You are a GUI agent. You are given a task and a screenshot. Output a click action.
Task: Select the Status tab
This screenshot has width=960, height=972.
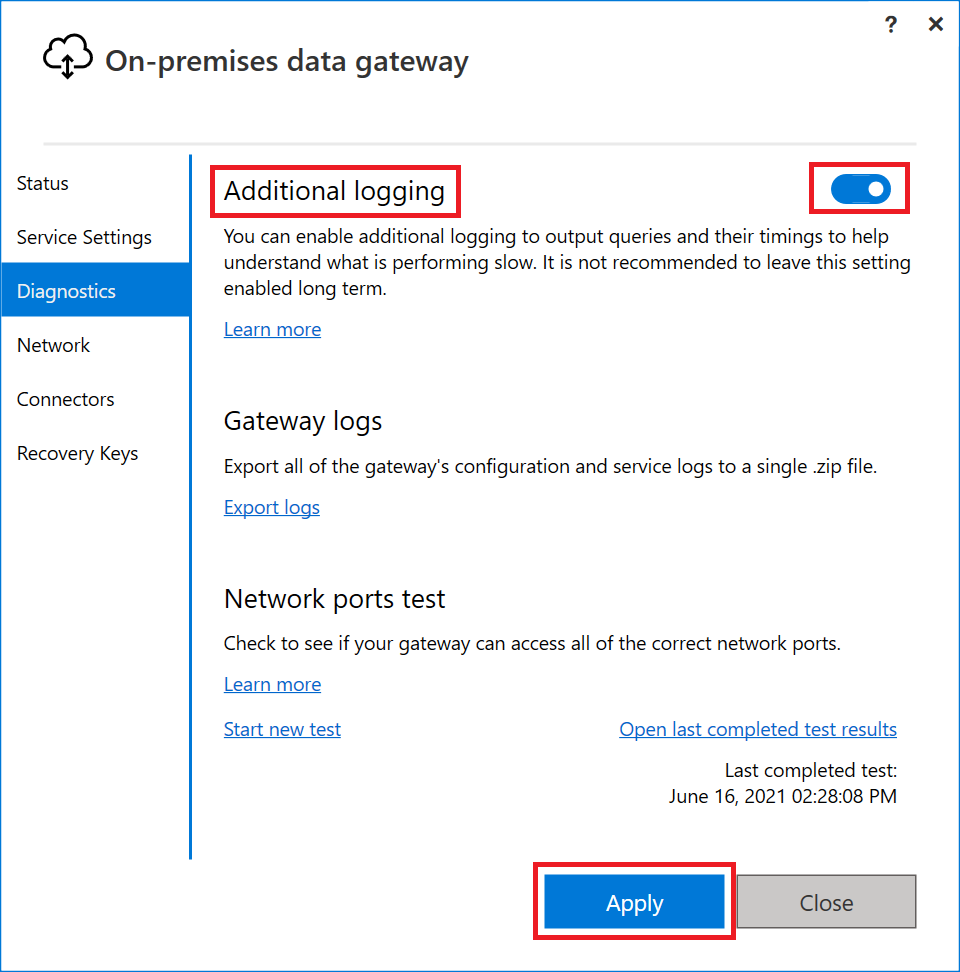click(42, 183)
